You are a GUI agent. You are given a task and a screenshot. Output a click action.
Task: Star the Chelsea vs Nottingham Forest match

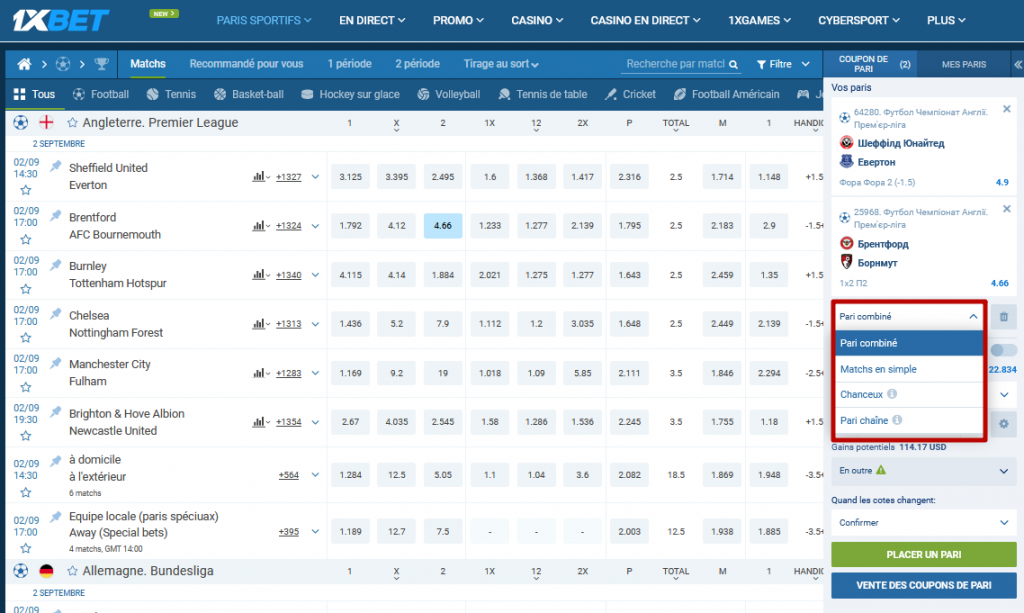point(25,338)
